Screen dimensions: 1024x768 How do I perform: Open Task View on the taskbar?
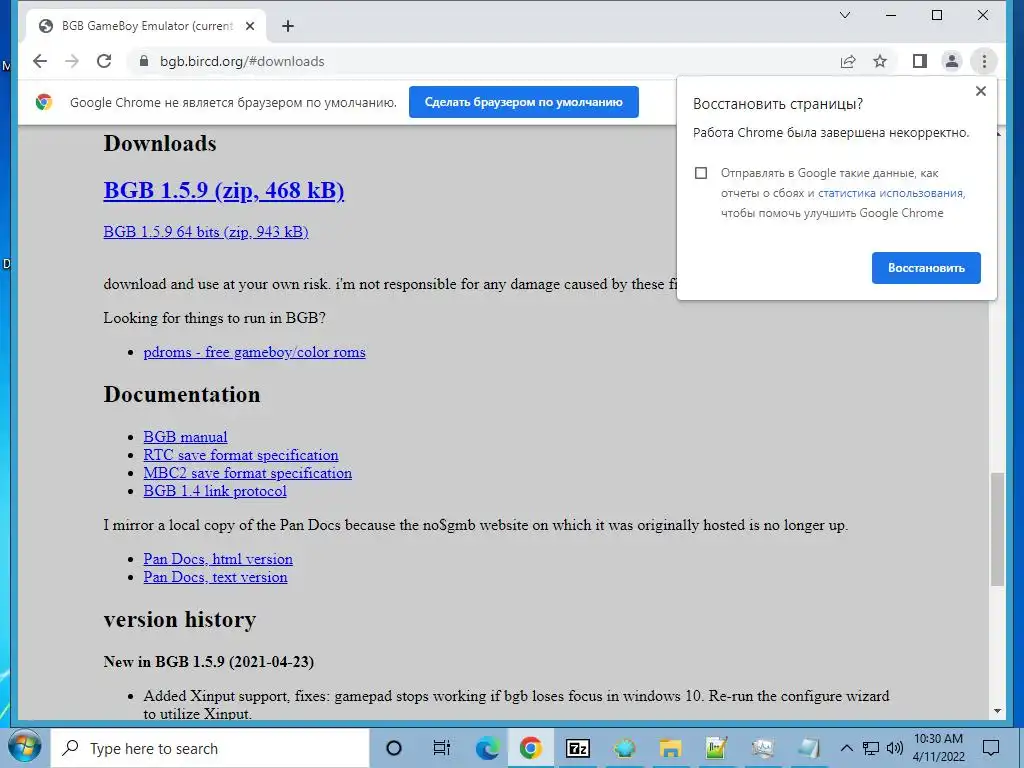[x=442, y=748]
